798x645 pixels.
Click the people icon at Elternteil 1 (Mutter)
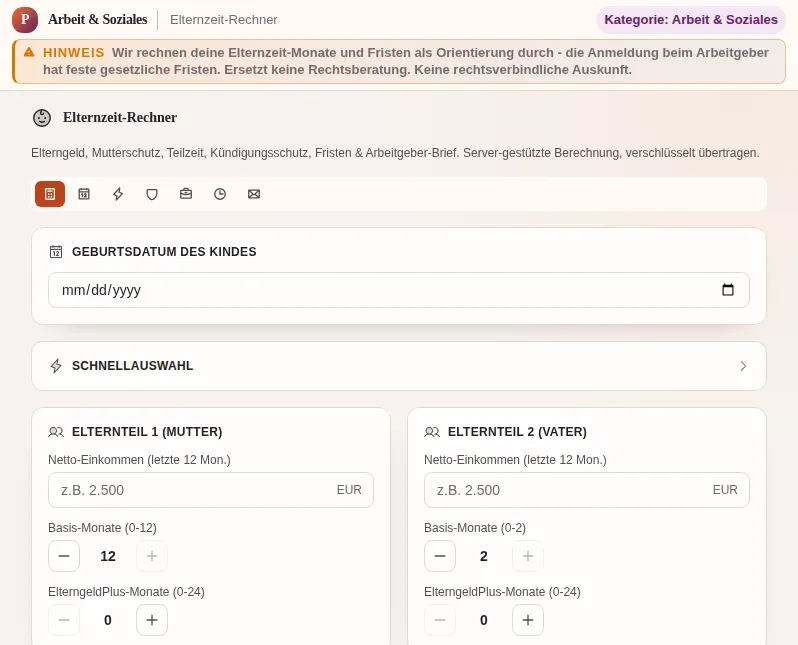[x=56, y=432]
